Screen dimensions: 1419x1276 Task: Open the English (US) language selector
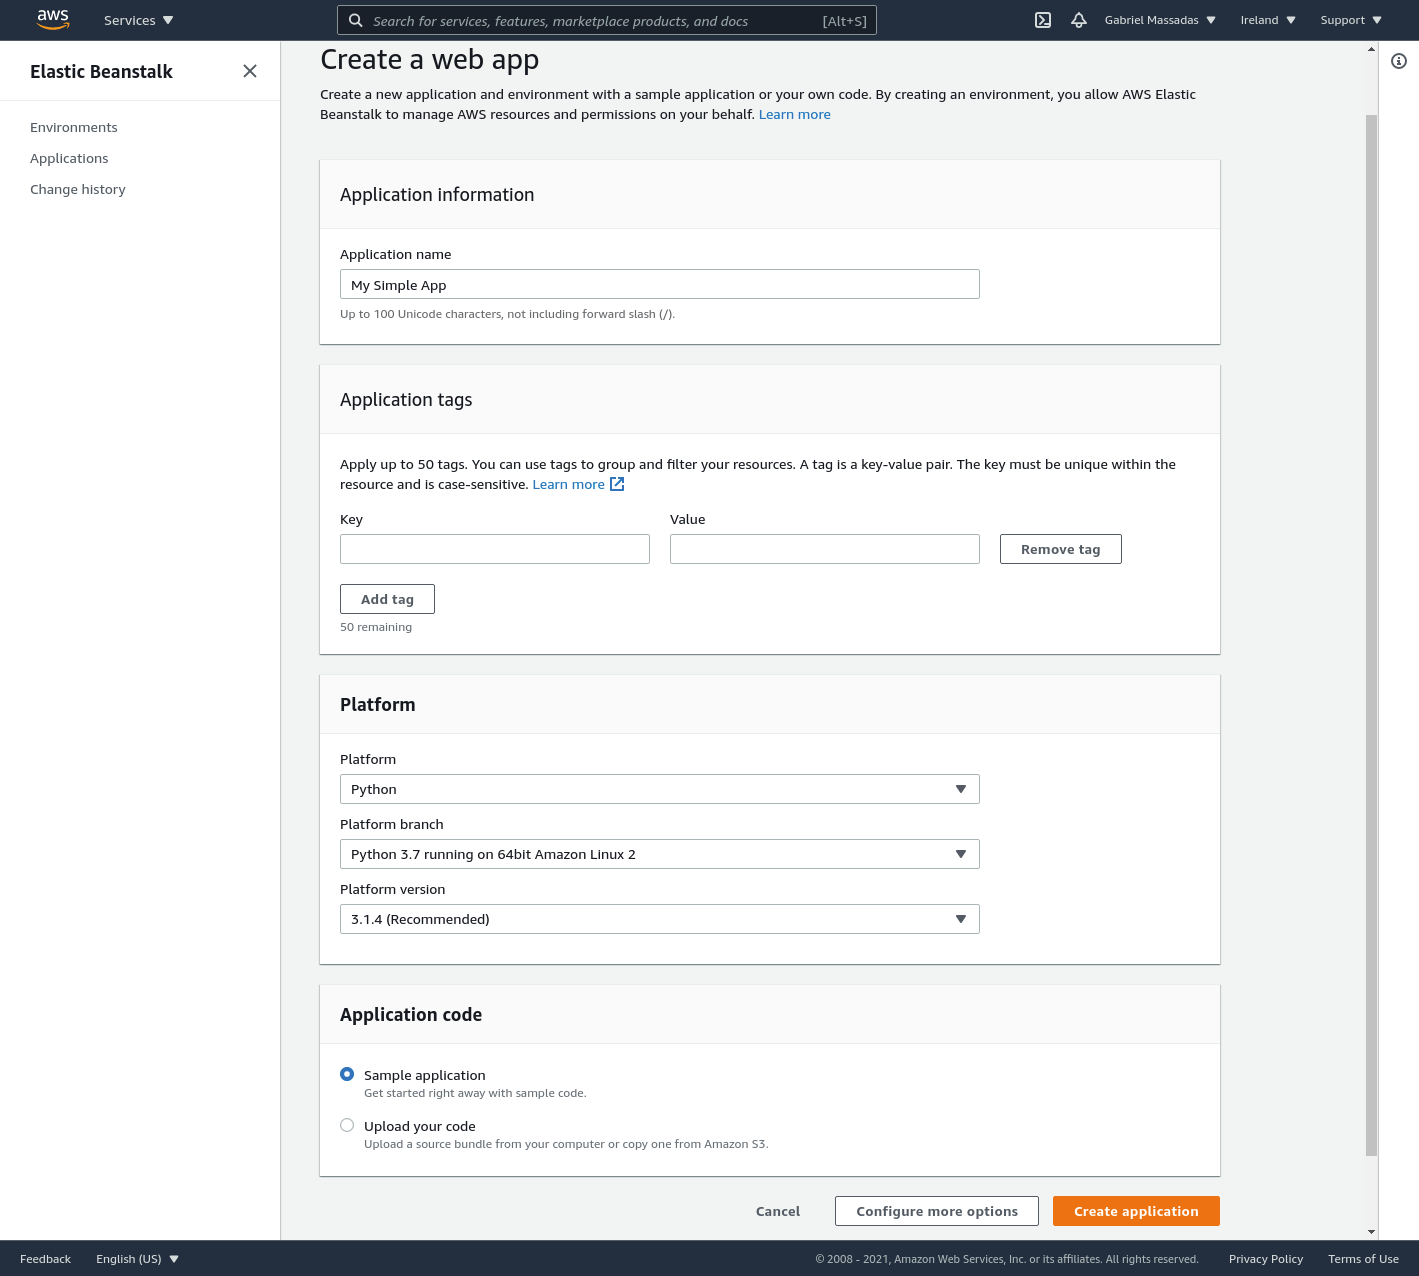coord(135,1258)
